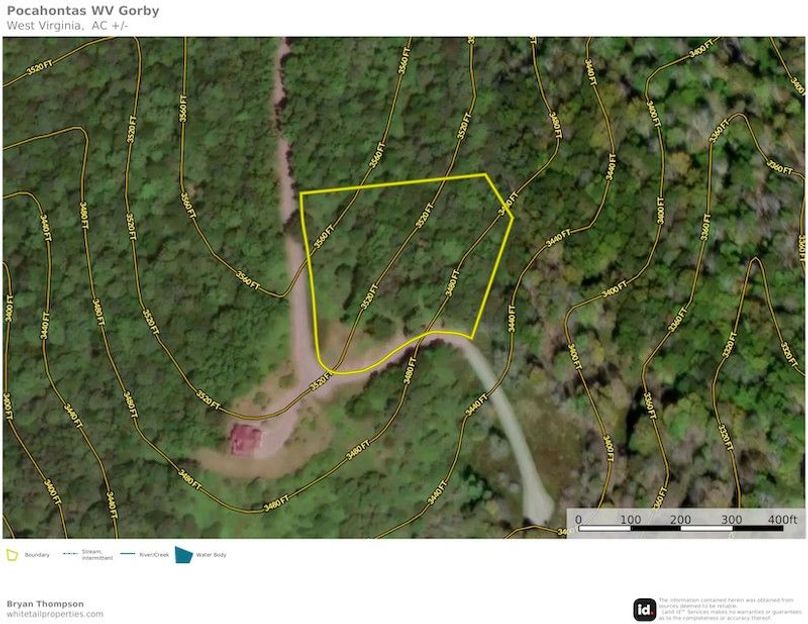Click the yellow Boundary legend icon
Viewport: 808px width, 624px height.
tap(13, 554)
